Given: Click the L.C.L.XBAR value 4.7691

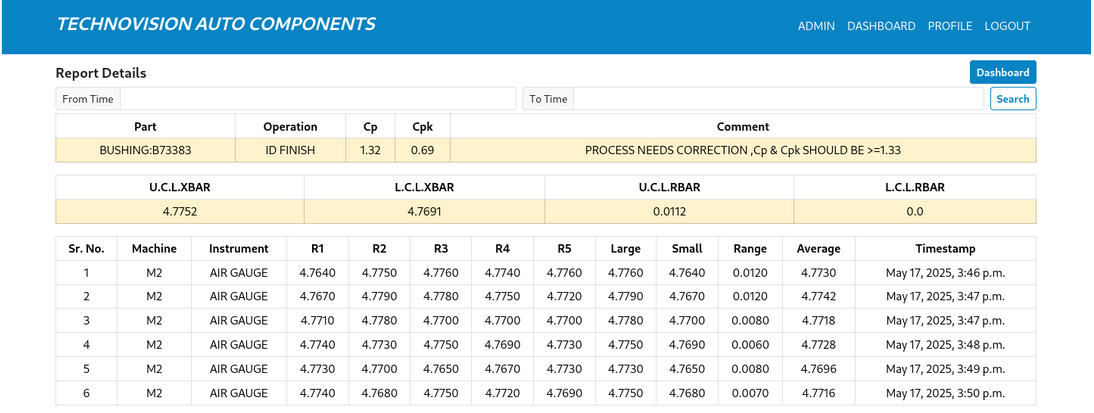Looking at the screenshot, I should click(424, 211).
